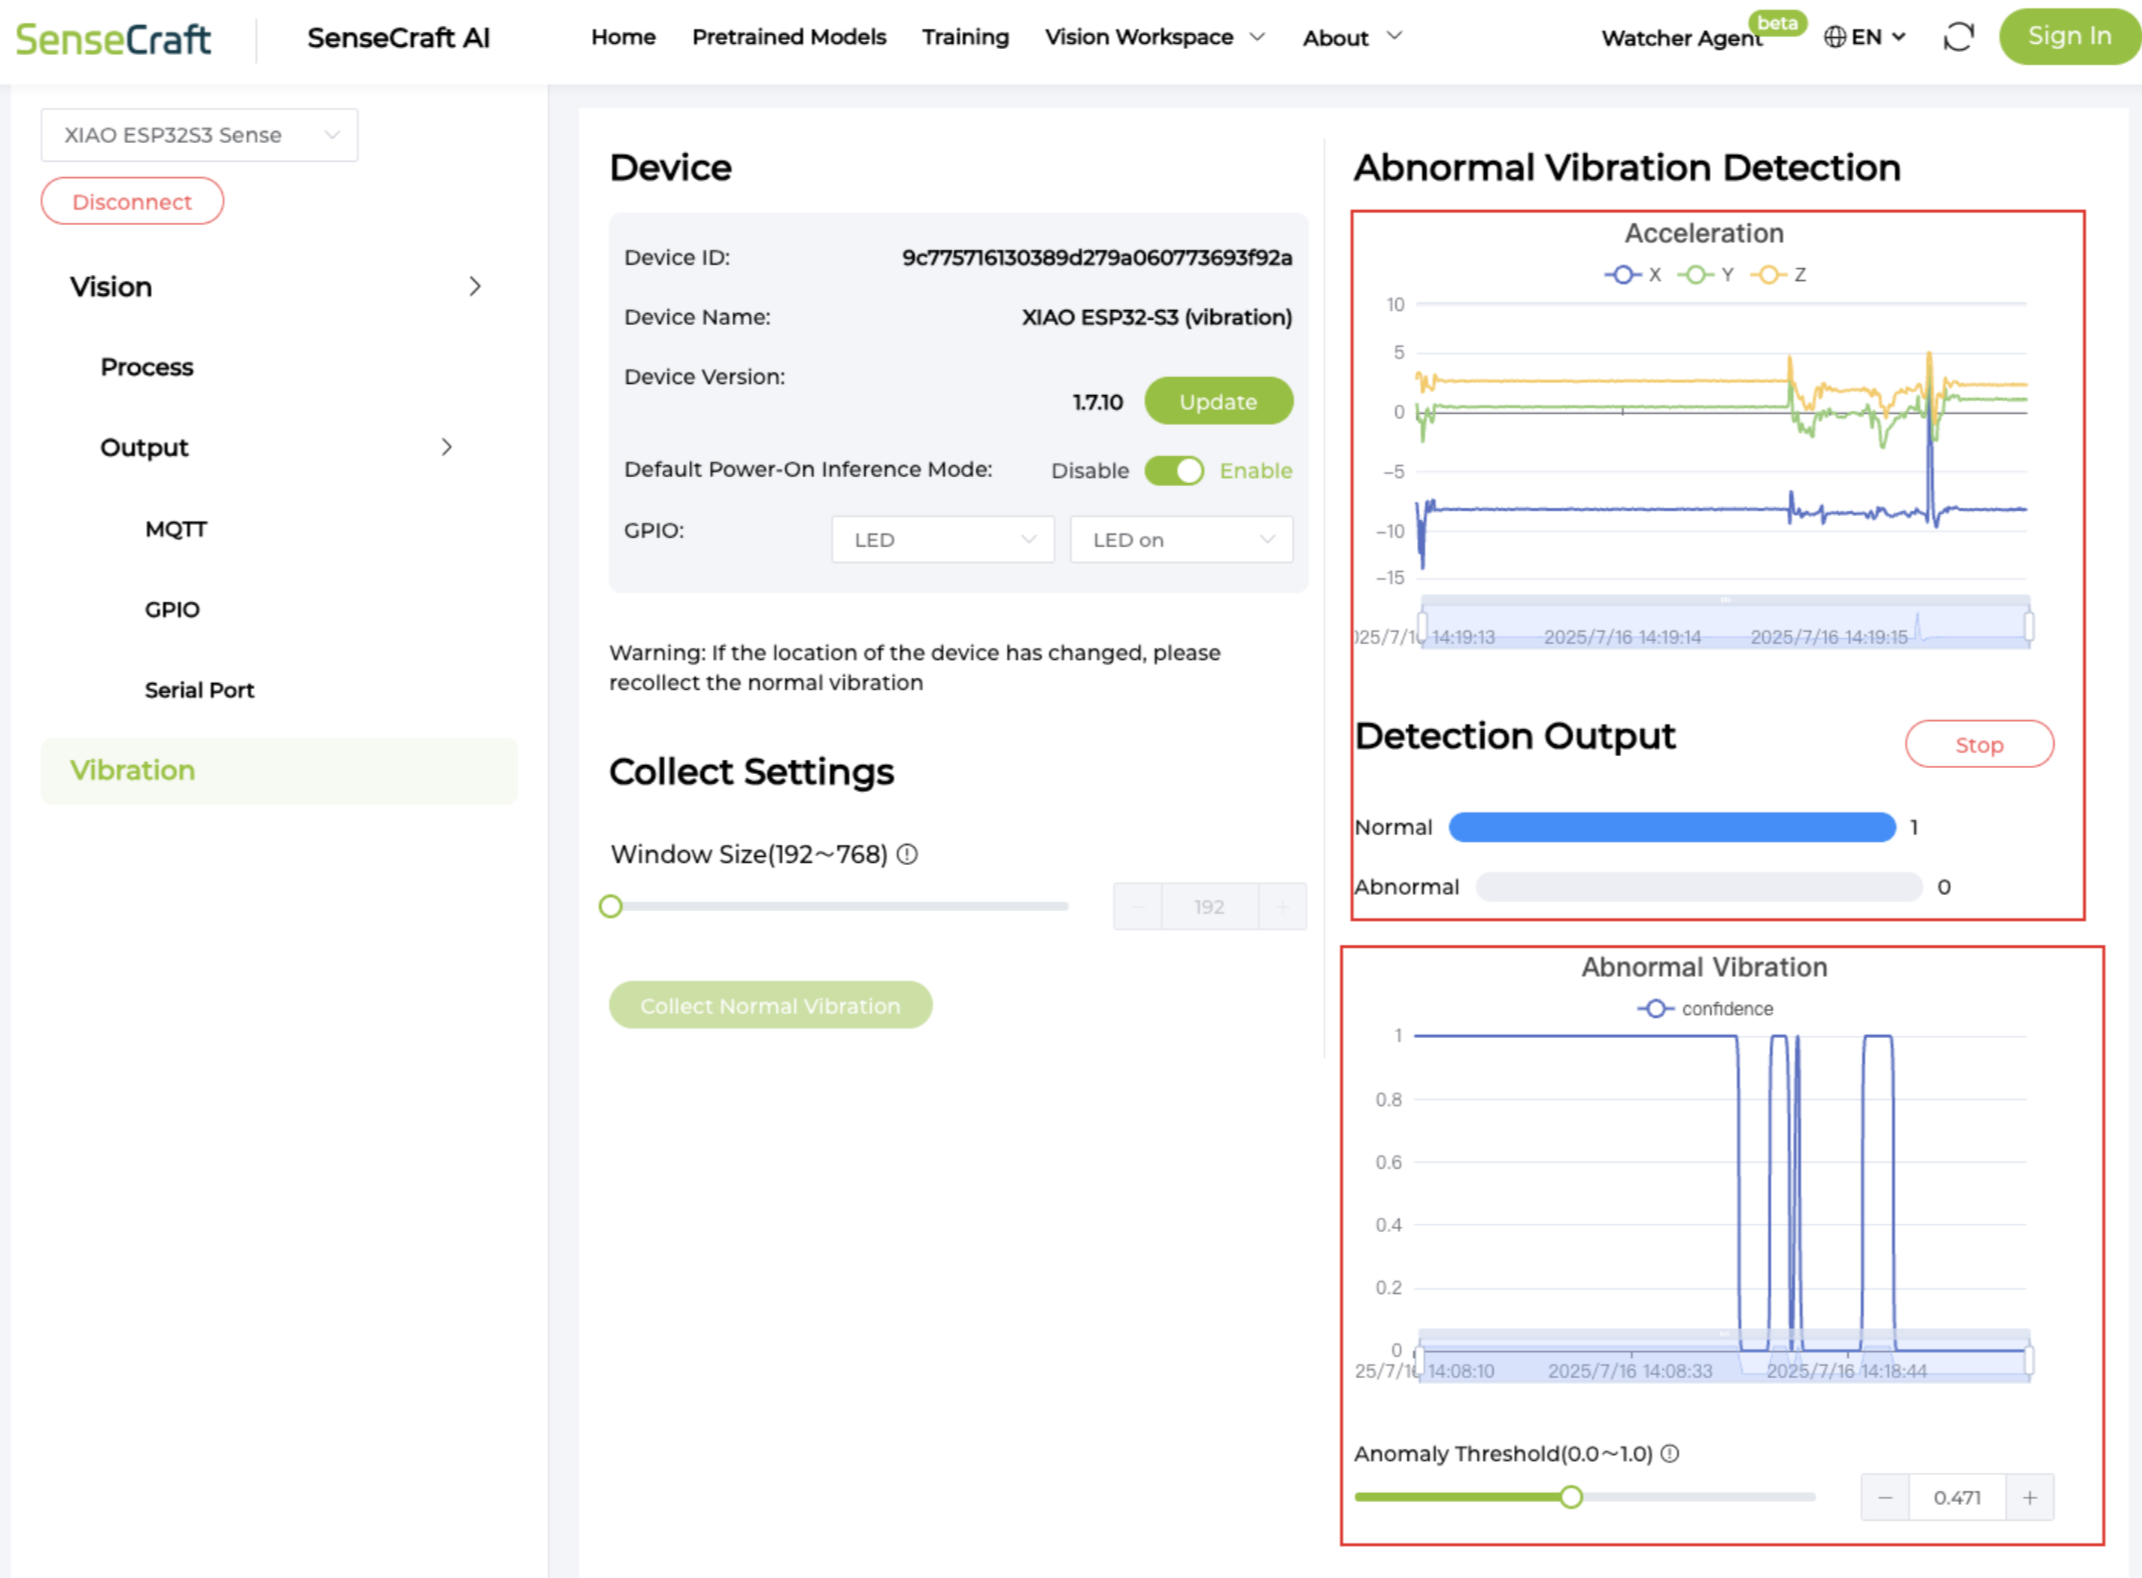Image resolution: width=2142 pixels, height=1578 pixels.
Task: Open the XIAO ESP32S3 Sense device dropdown
Action: [x=199, y=135]
